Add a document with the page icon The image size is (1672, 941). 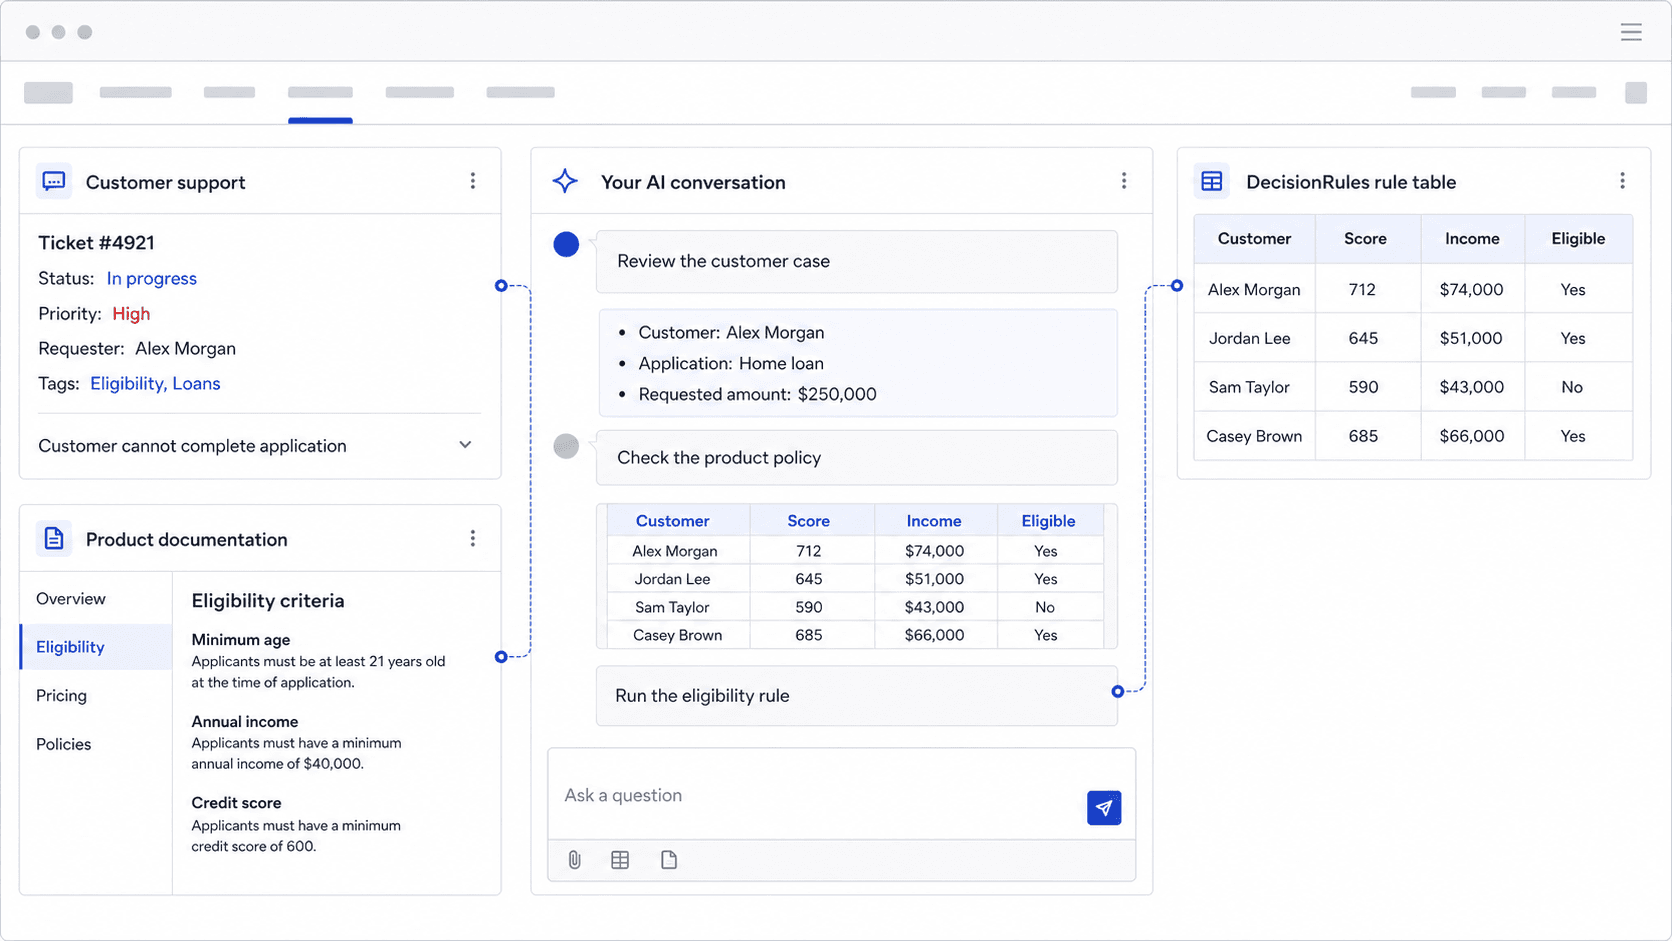669,860
